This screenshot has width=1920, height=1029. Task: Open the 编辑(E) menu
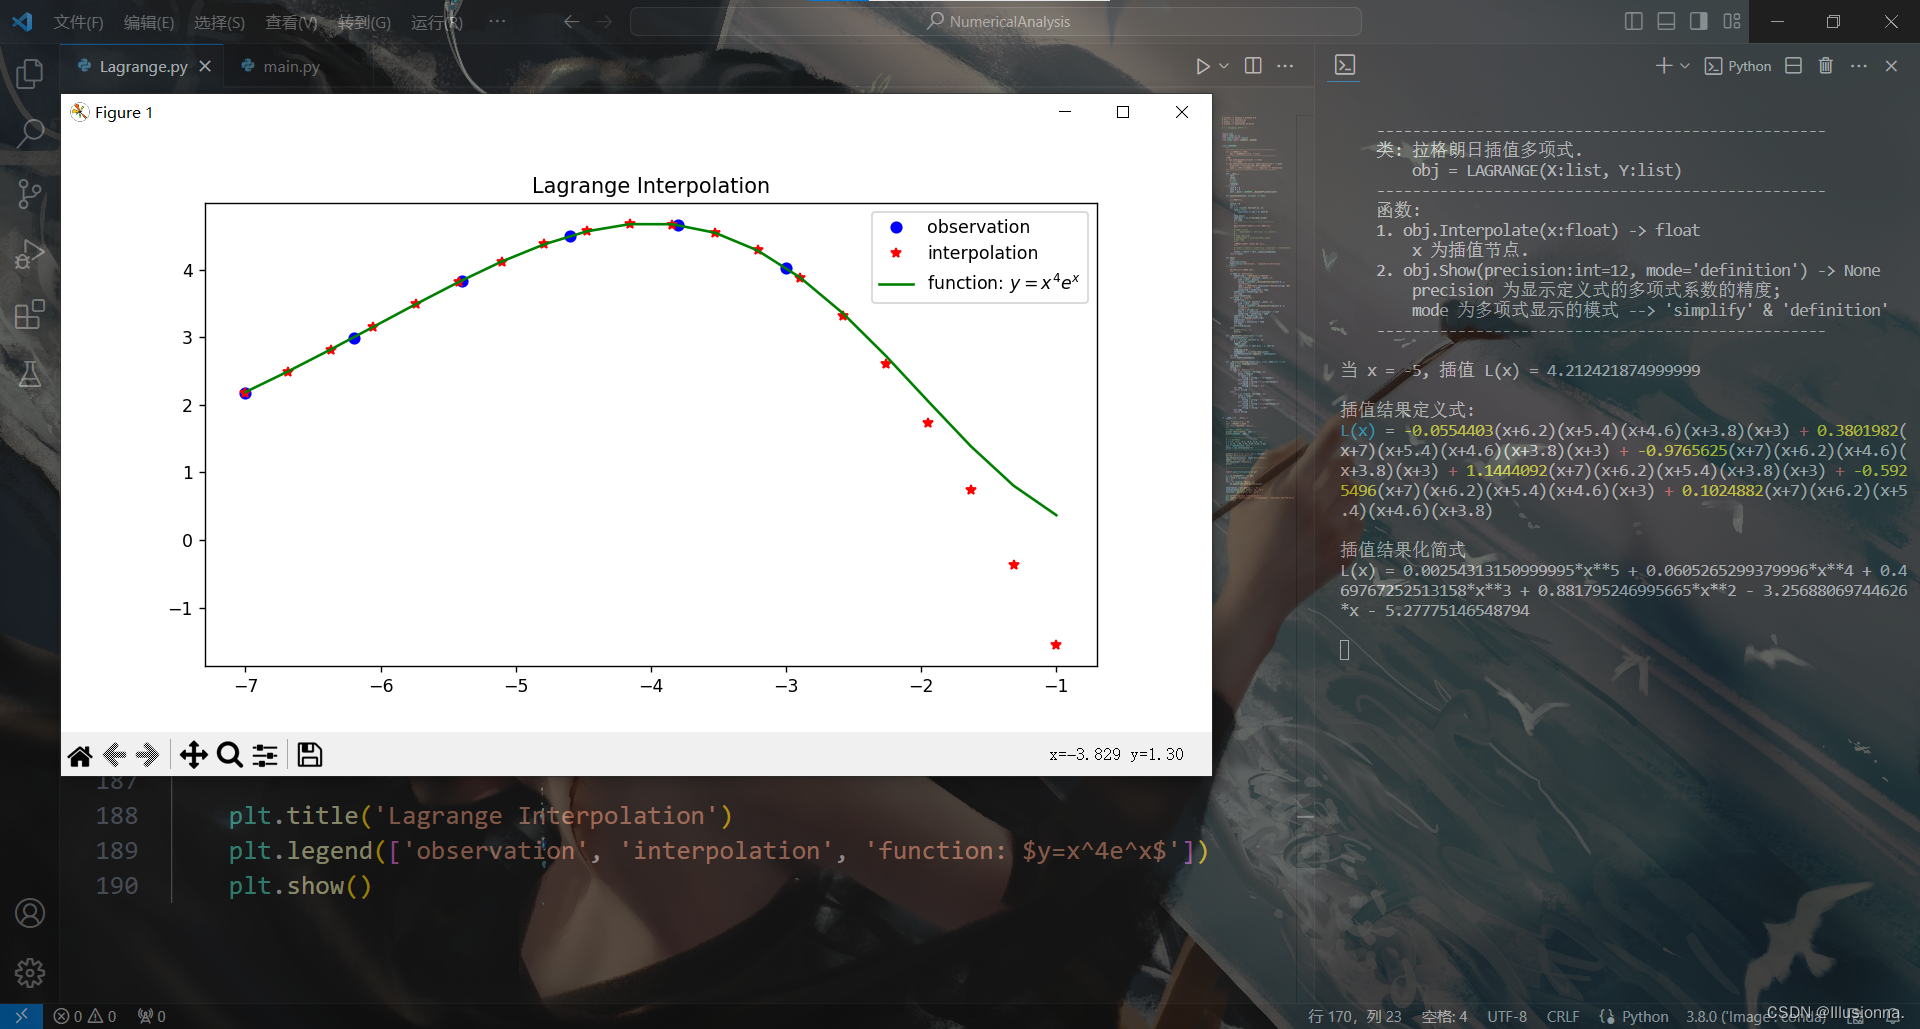point(149,22)
